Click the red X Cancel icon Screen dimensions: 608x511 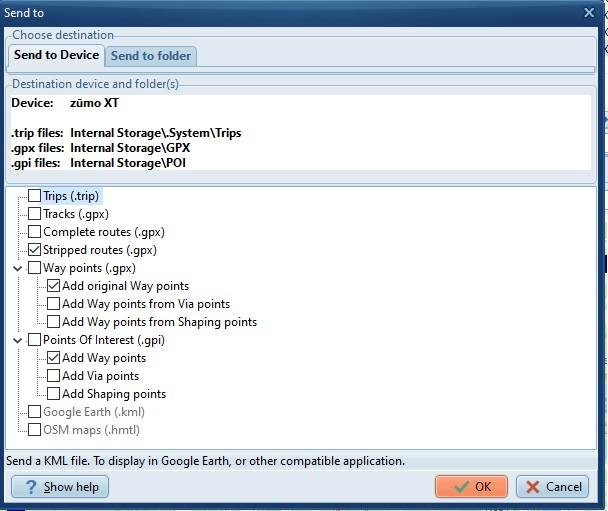[x=532, y=487]
